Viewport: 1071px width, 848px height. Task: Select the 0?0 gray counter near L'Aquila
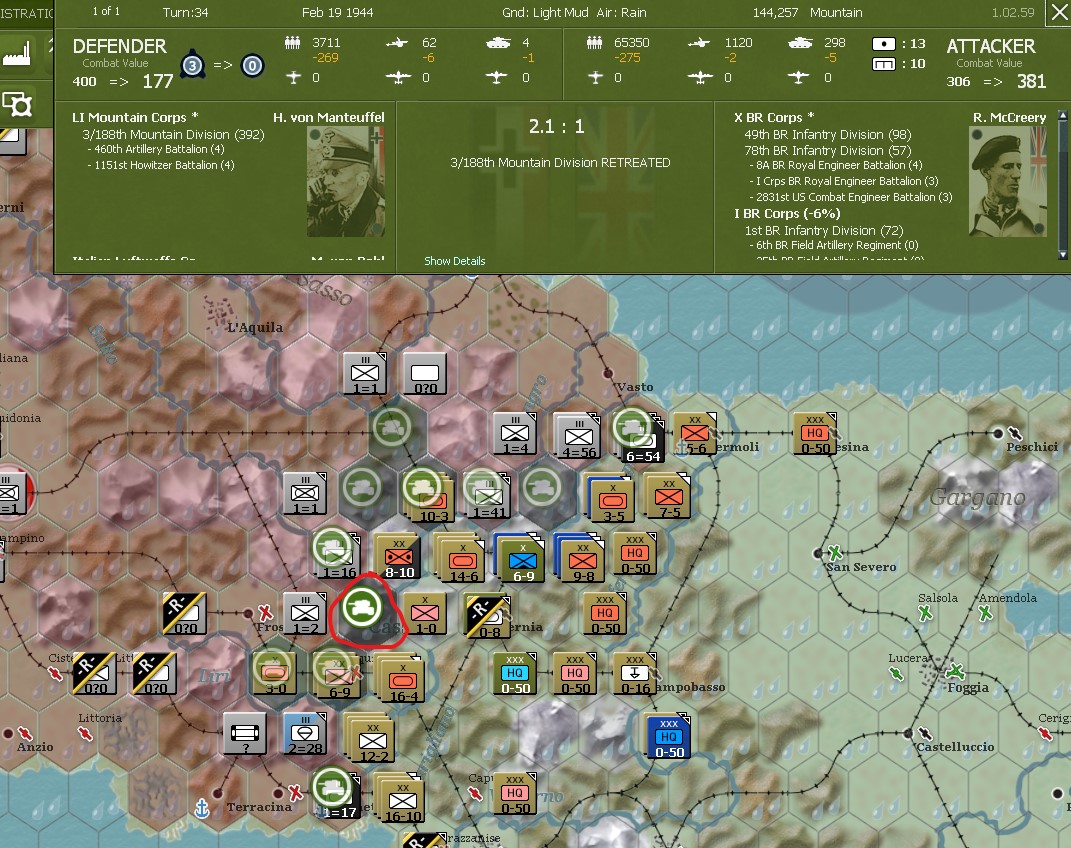pyautogui.click(x=425, y=373)
